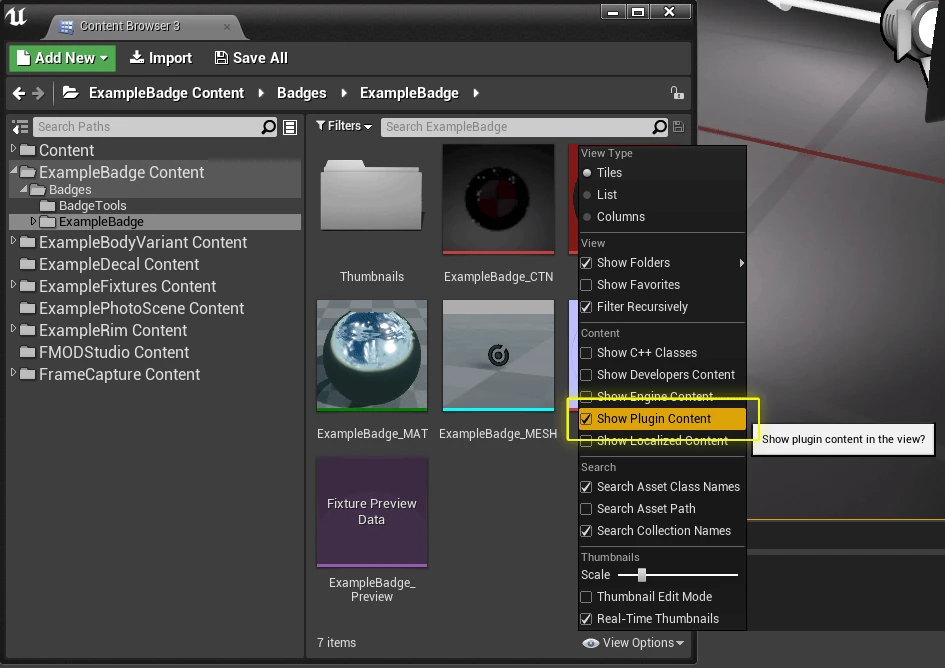Open the Filters dropdown
Screen dimensions: 945x668
(344, 126)
